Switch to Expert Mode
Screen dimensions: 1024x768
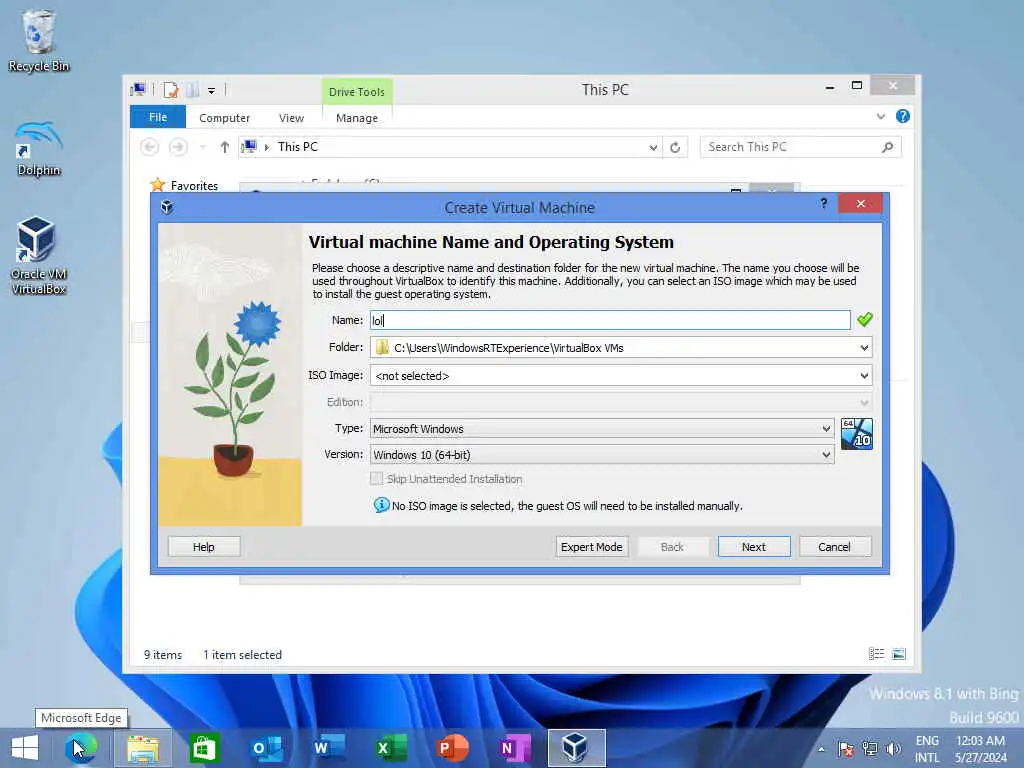tap(592, 547)
